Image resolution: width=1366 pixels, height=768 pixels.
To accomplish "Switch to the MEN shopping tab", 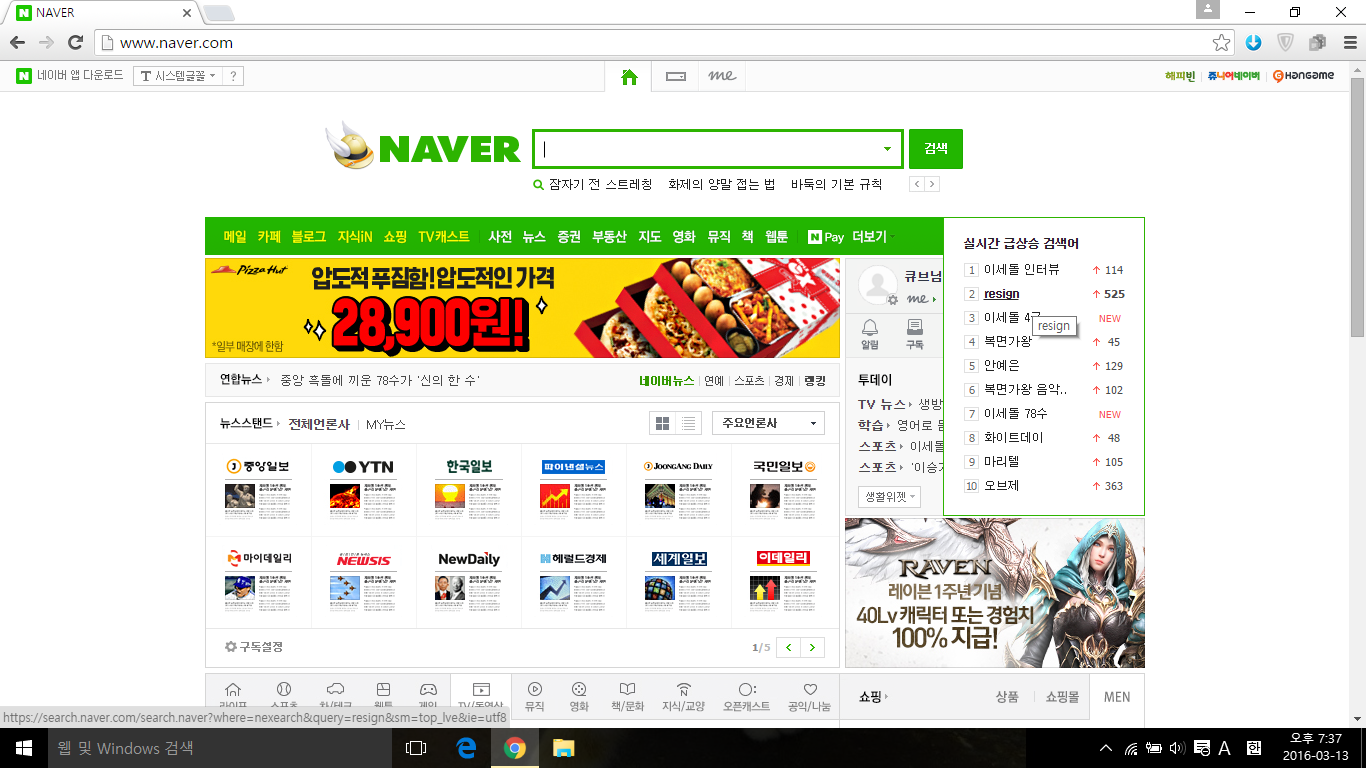I will point(1117,697).
